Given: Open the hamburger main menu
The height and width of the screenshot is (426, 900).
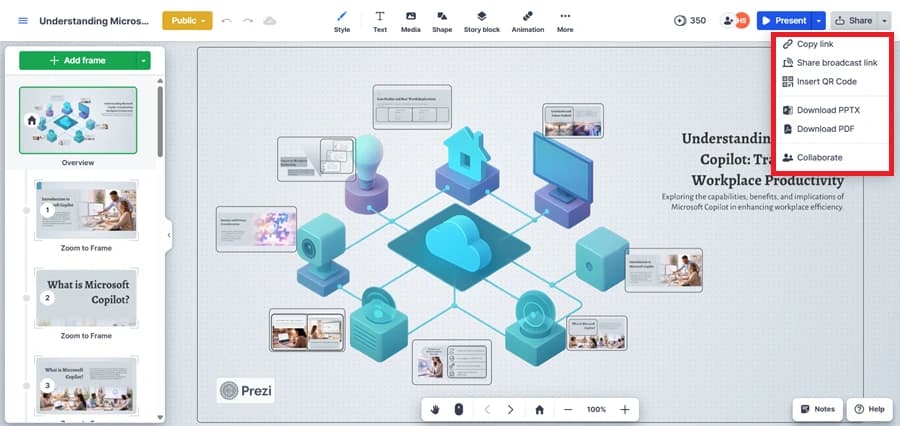Looking at the screenshot, I should tap(23, 21).
